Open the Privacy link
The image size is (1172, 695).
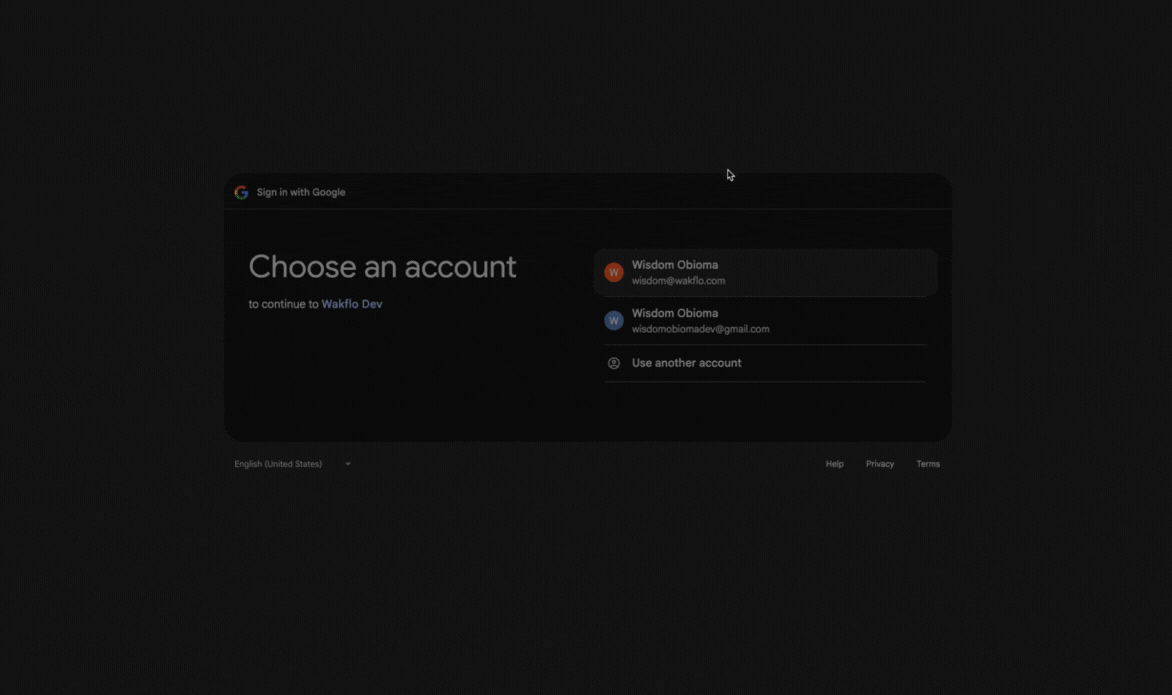tap(880, 463)
